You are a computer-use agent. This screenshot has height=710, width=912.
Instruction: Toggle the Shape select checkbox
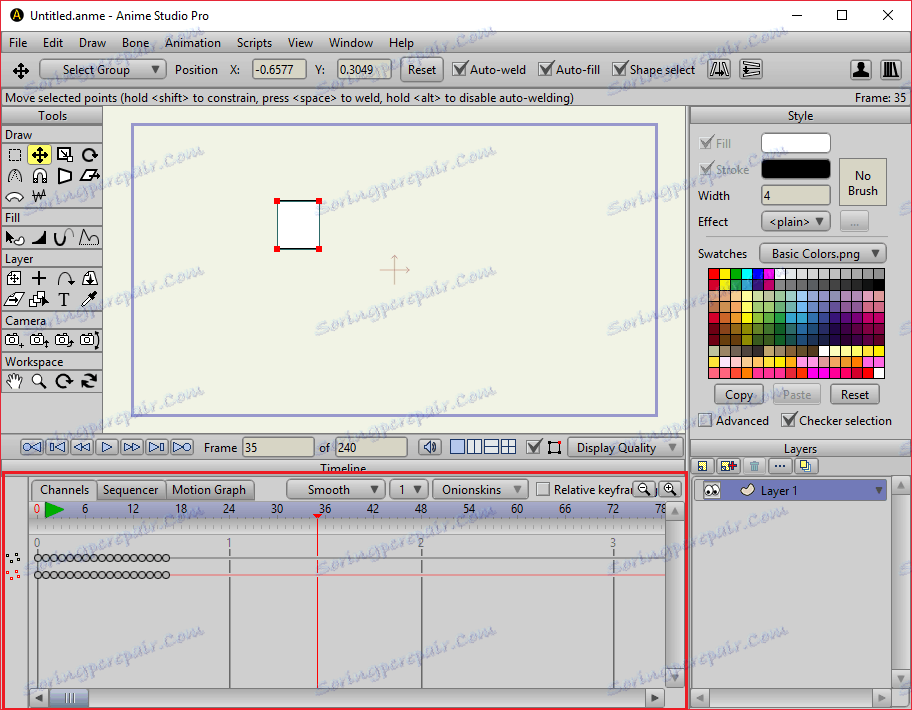click(x=620, y=69)
